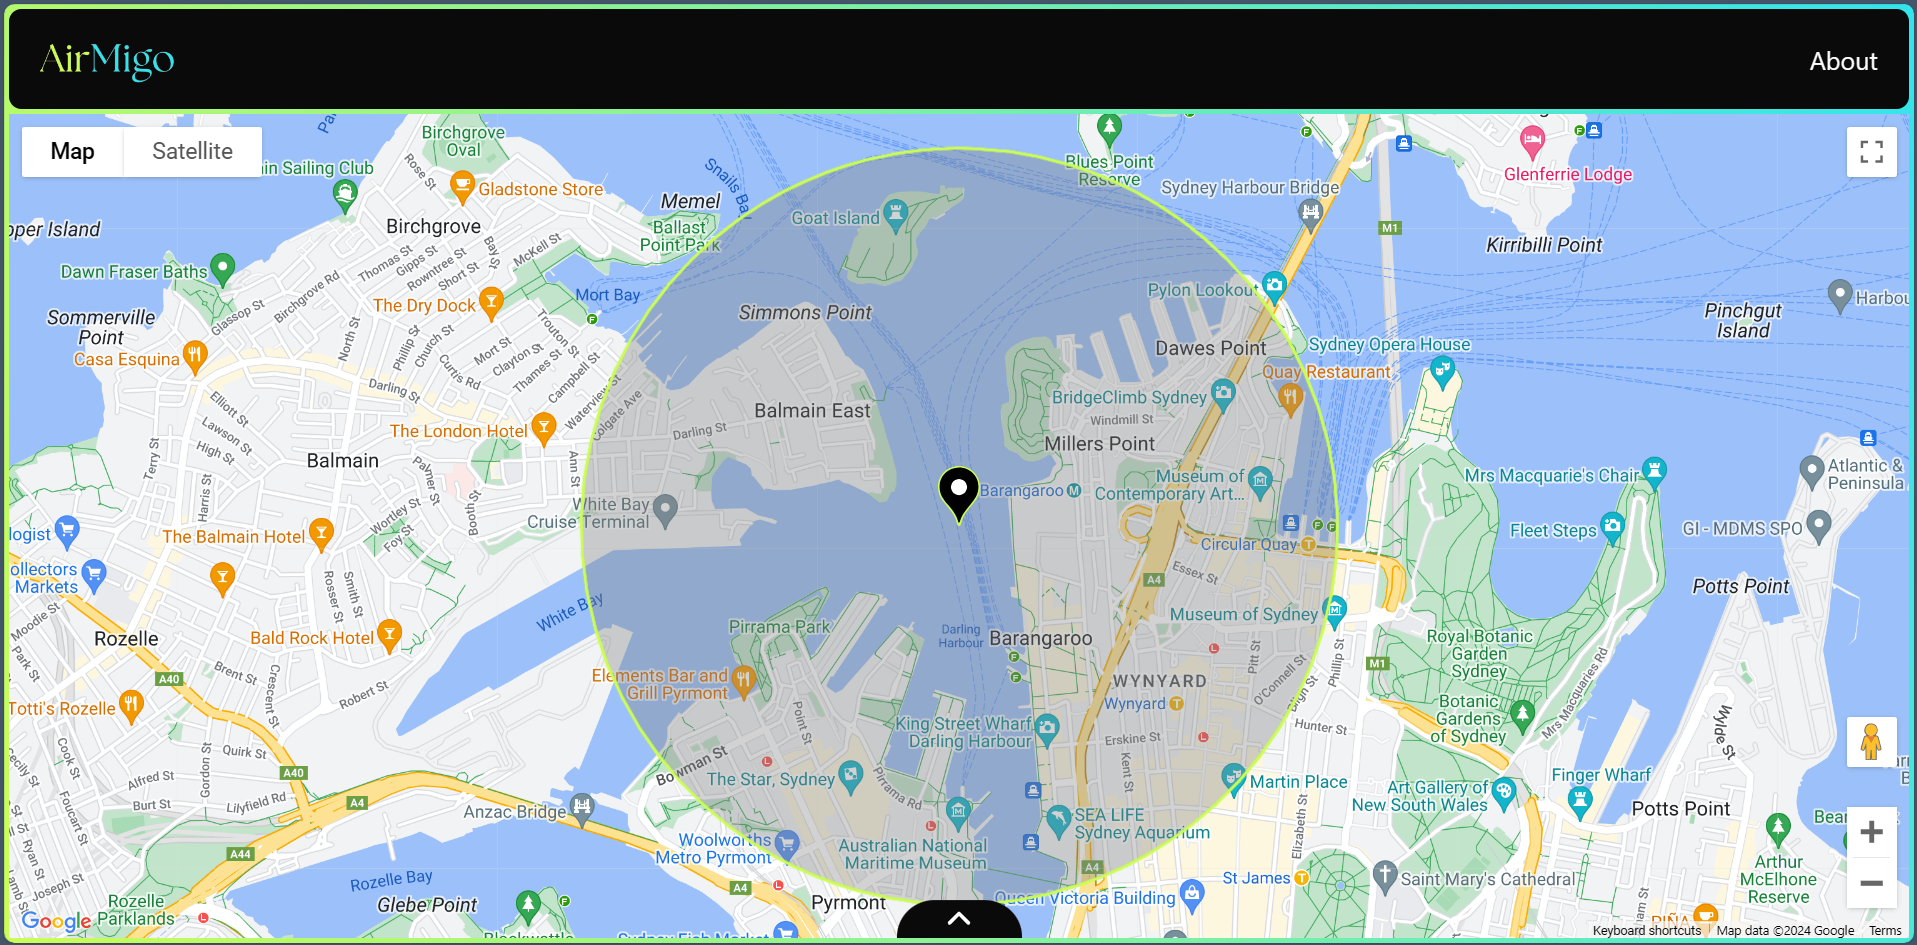Open Keyboard shortcuts link
The image size is (1917, 945).
(1646, 931)
